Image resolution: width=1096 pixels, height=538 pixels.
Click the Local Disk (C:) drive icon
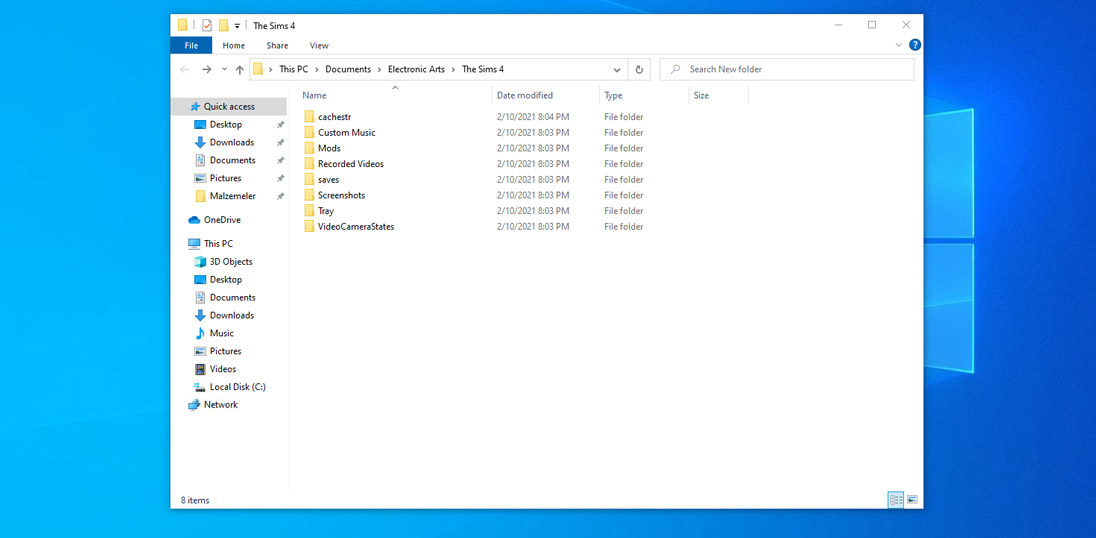pos(199,387)
